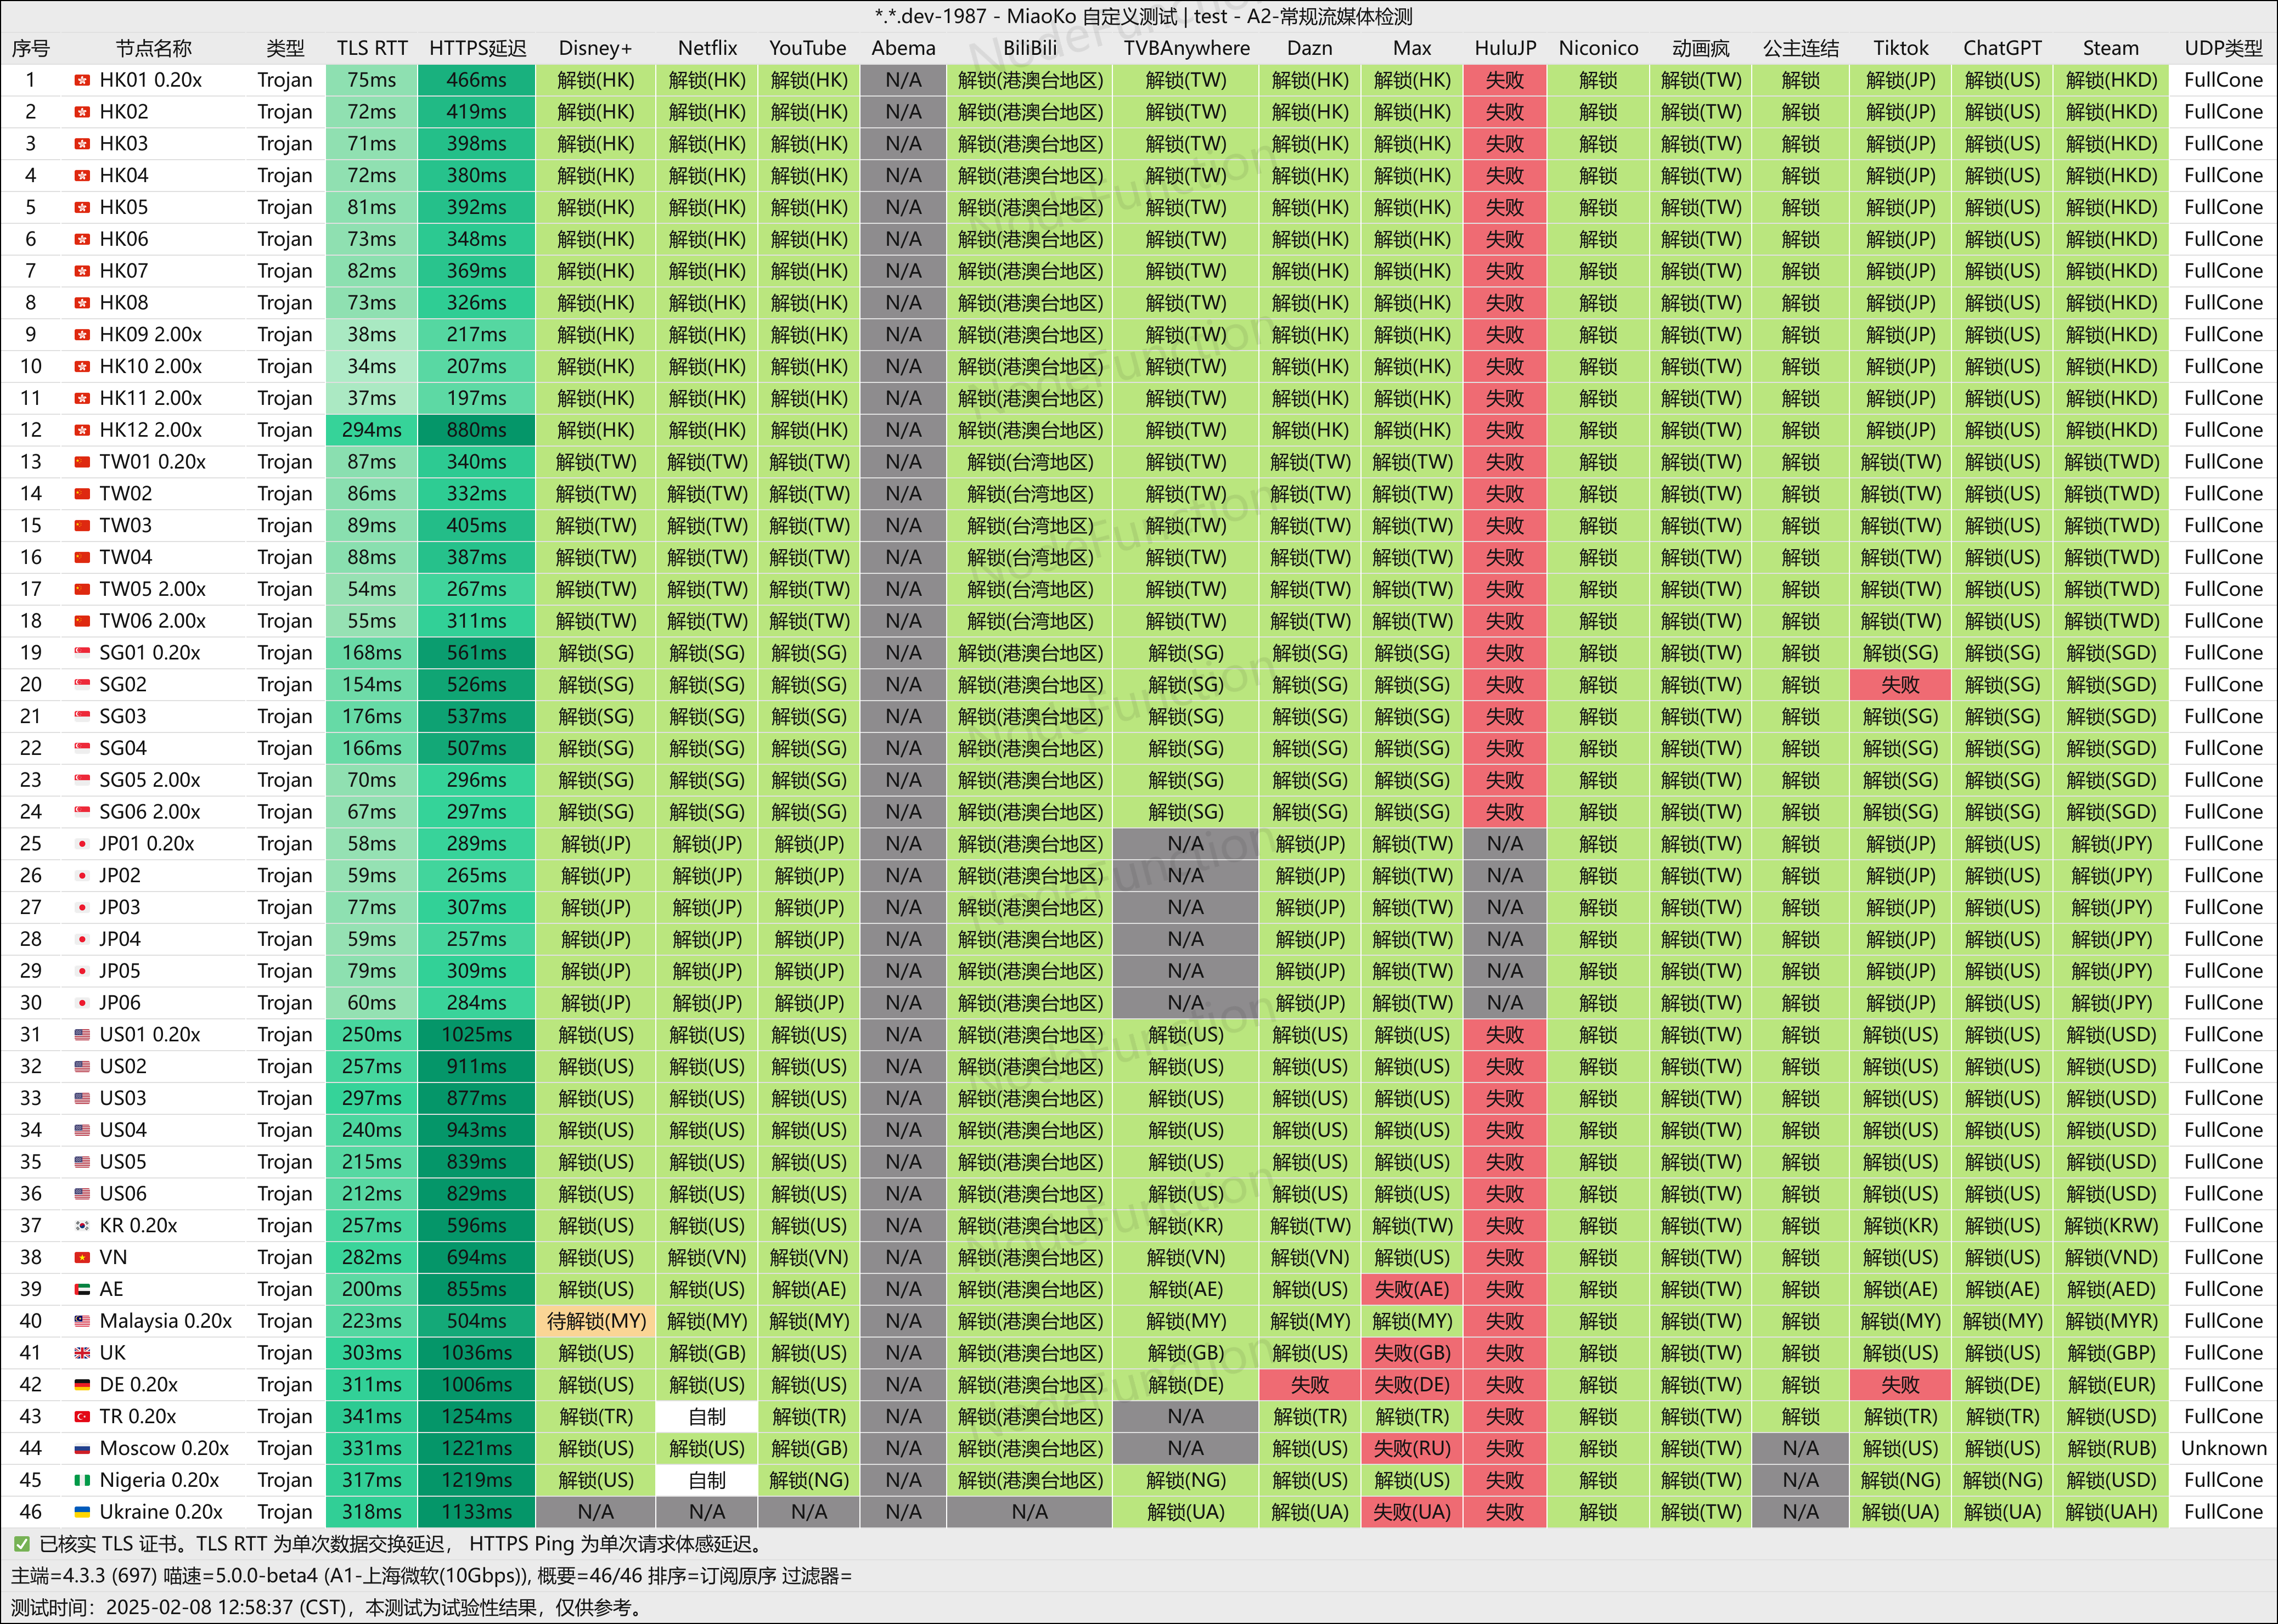Click the Japan flag icon for JP01 0.20x

pyautogui.click(x=82, y=844)
